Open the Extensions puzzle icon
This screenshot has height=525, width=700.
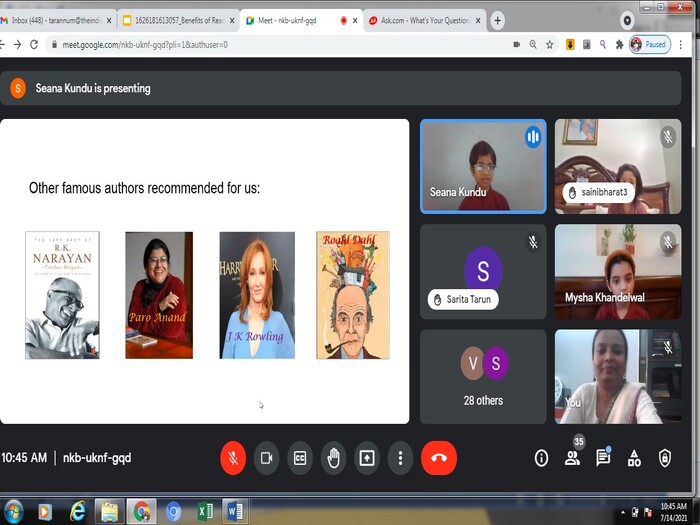point(619,45)
